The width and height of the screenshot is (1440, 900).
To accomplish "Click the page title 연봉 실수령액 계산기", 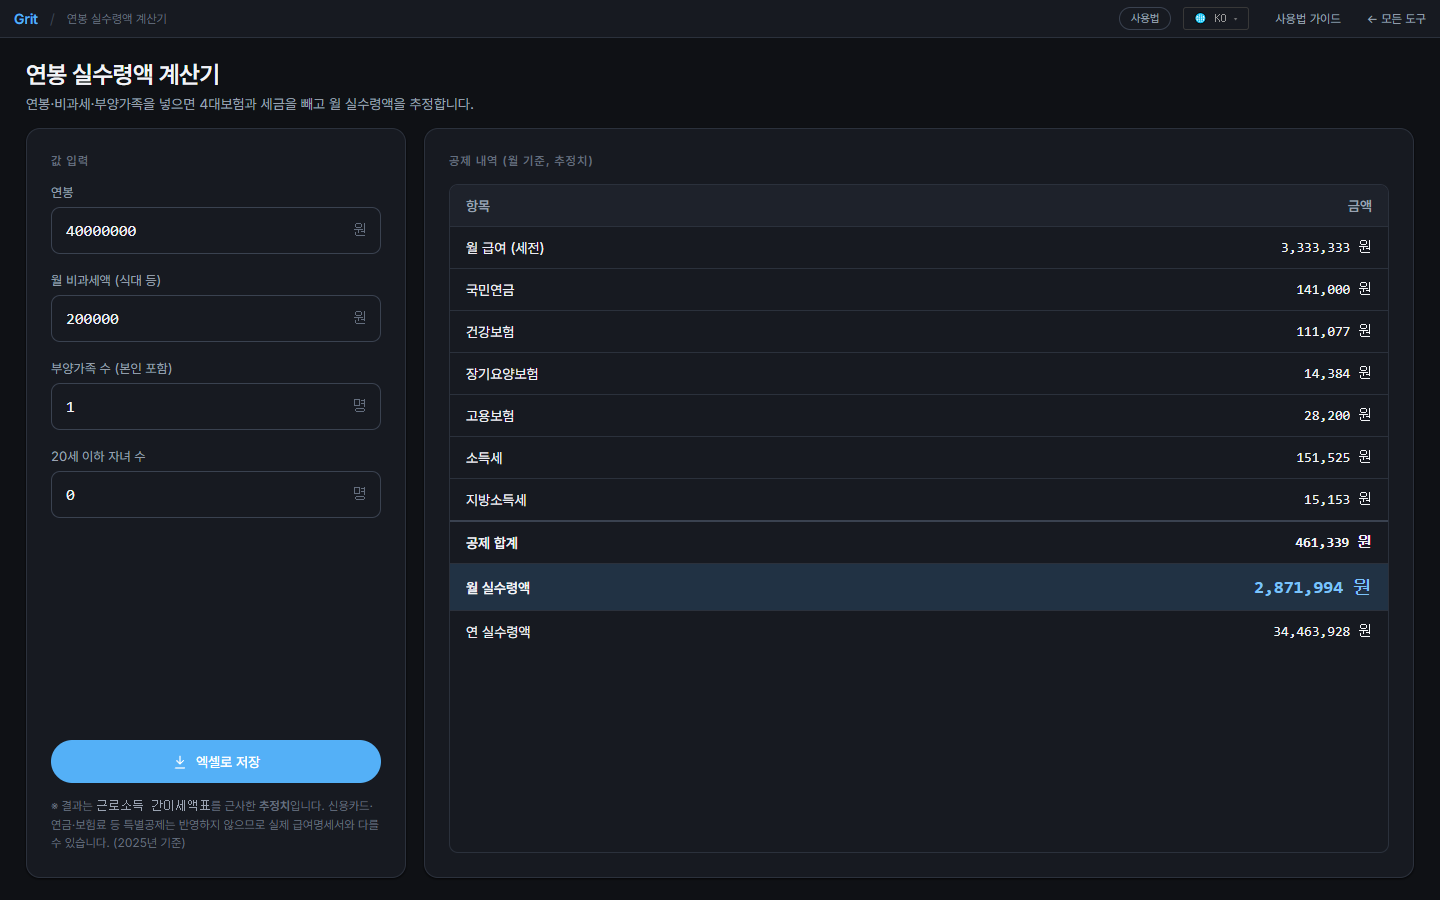I will click(x=123, y=74).
